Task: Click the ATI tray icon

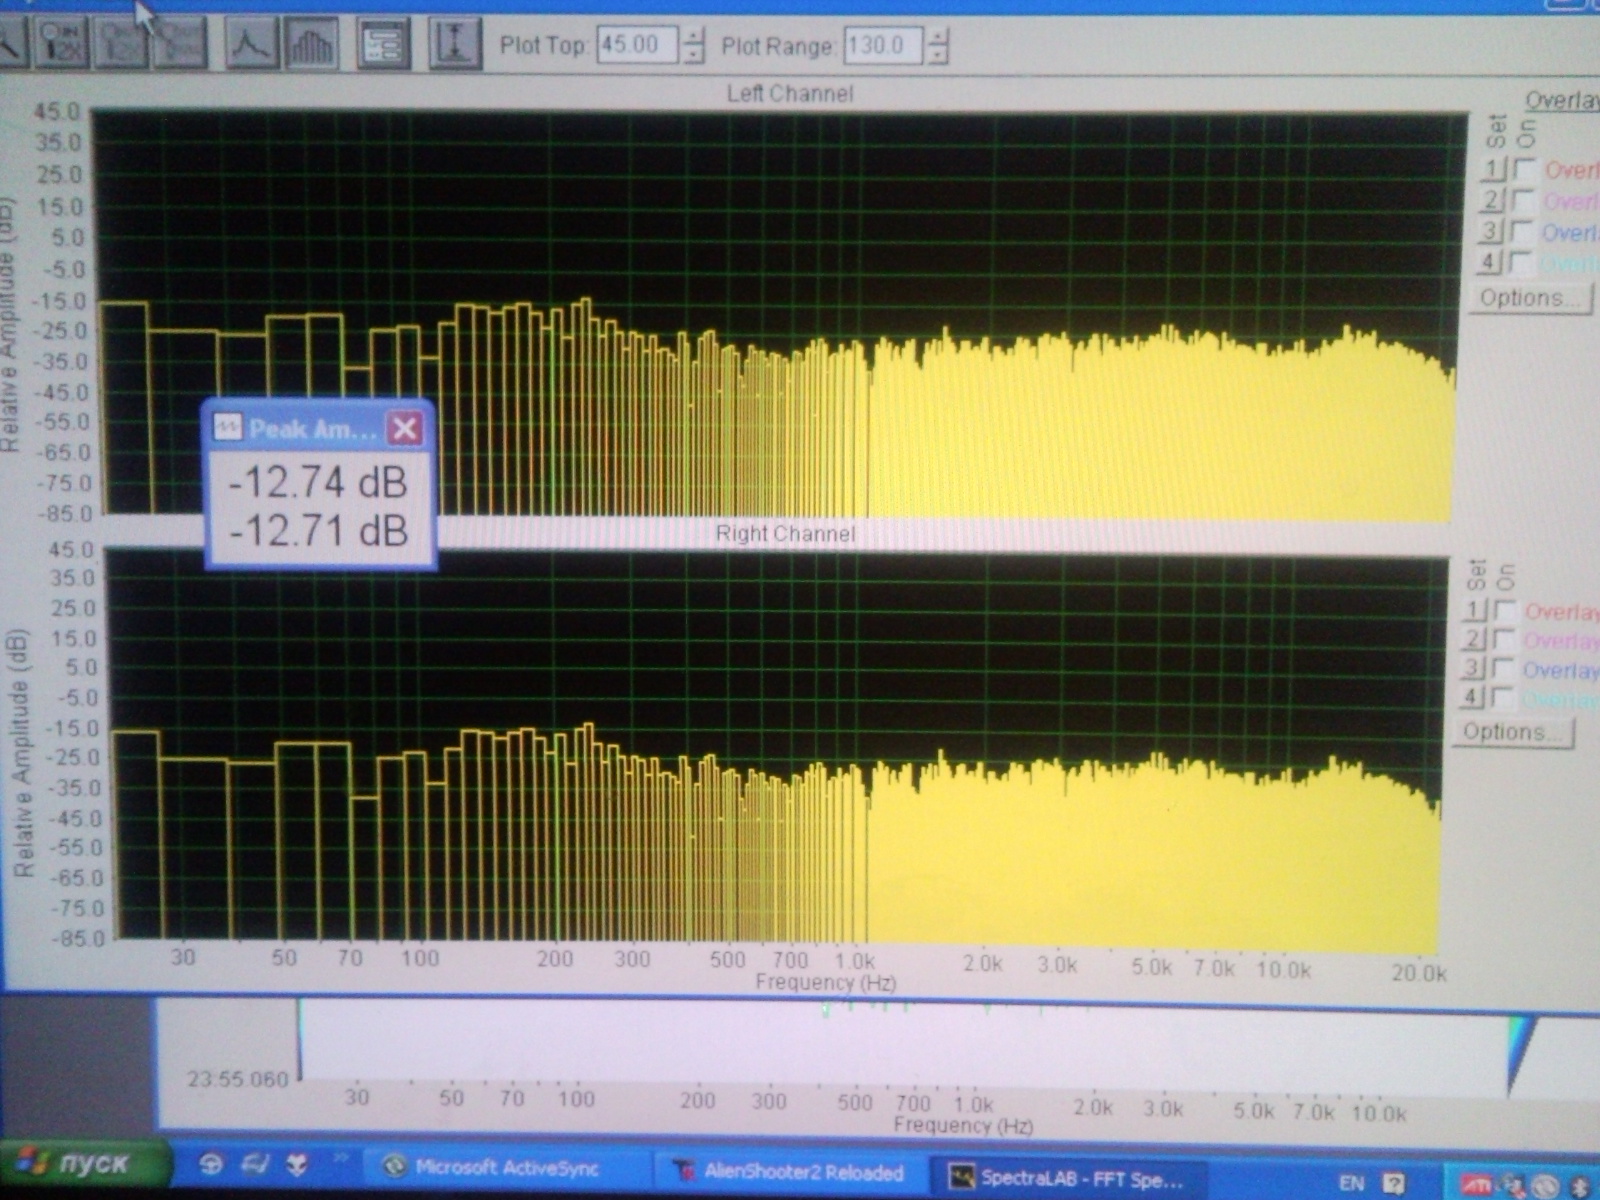Action: coord(1477,1184)
